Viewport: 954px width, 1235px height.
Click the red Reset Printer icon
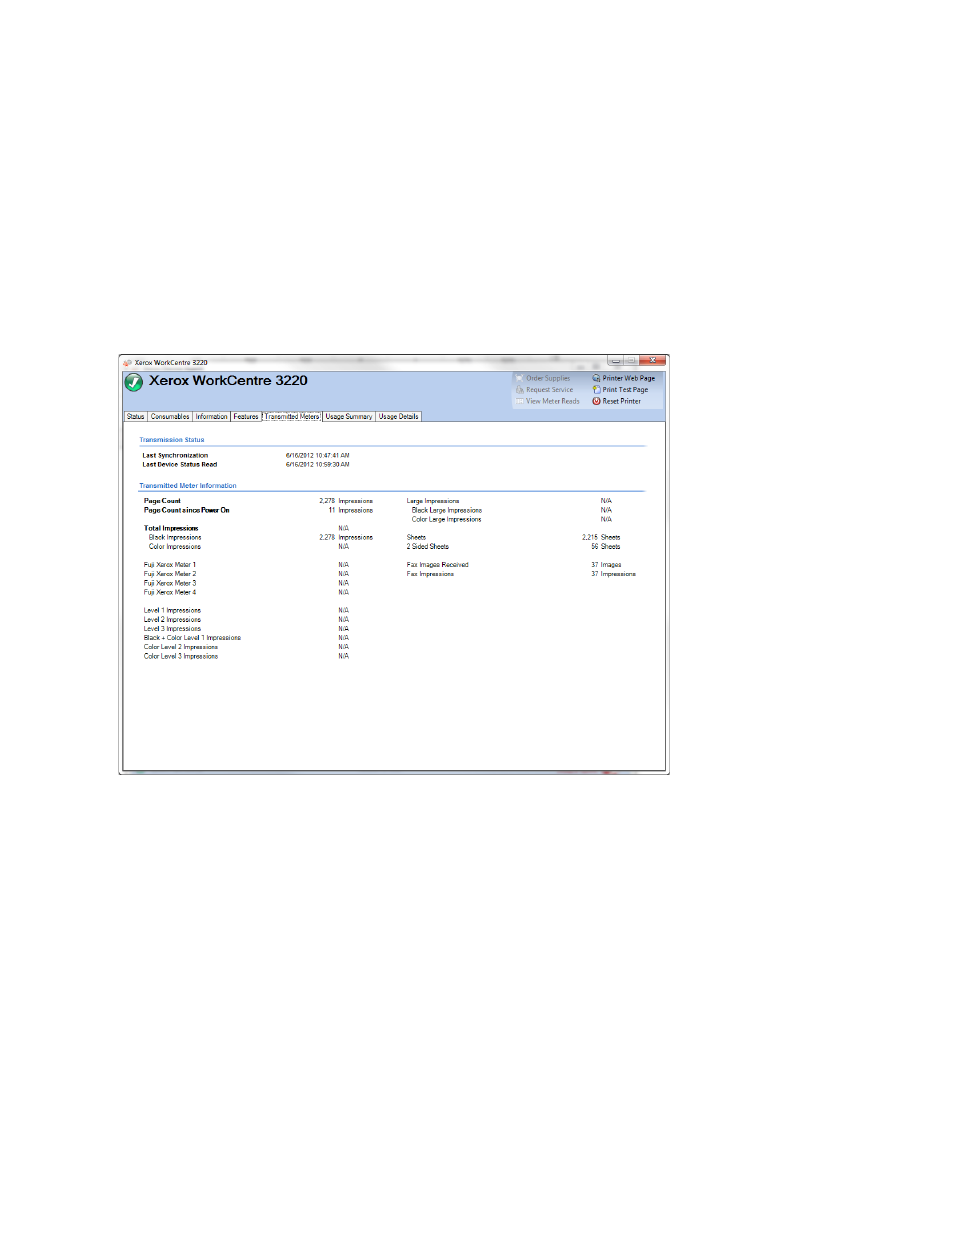pyautogui.click(x=596, y=401)
